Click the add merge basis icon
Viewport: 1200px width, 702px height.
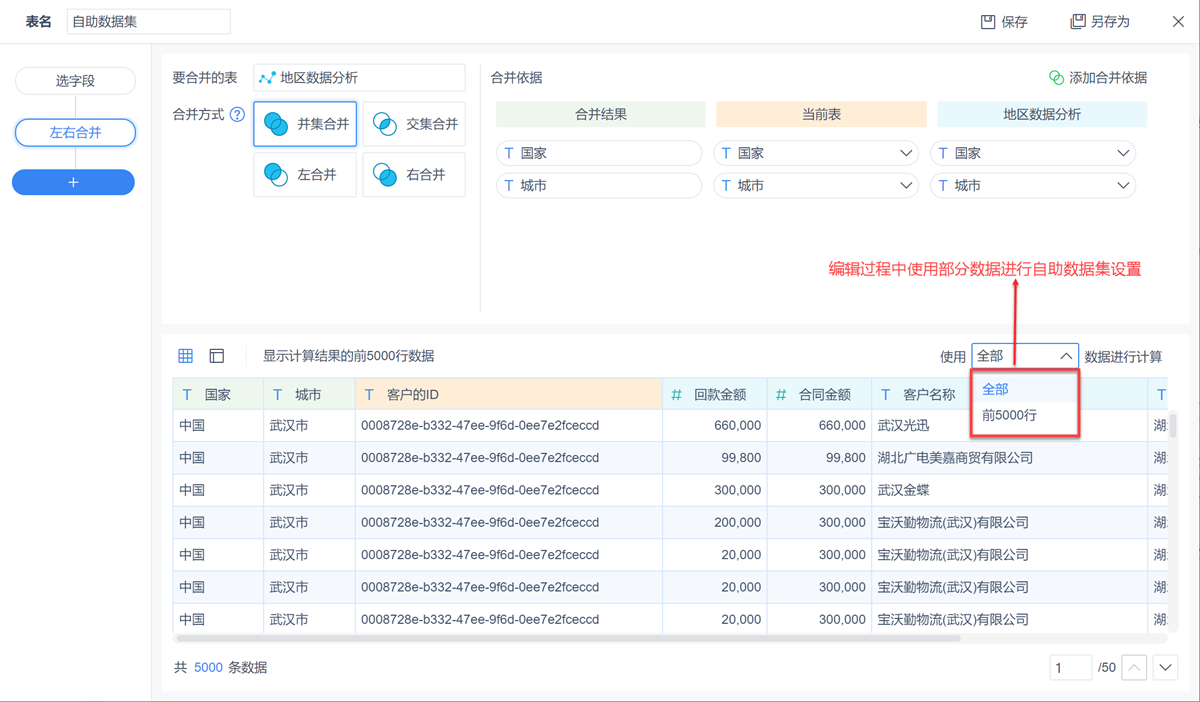1056,78
